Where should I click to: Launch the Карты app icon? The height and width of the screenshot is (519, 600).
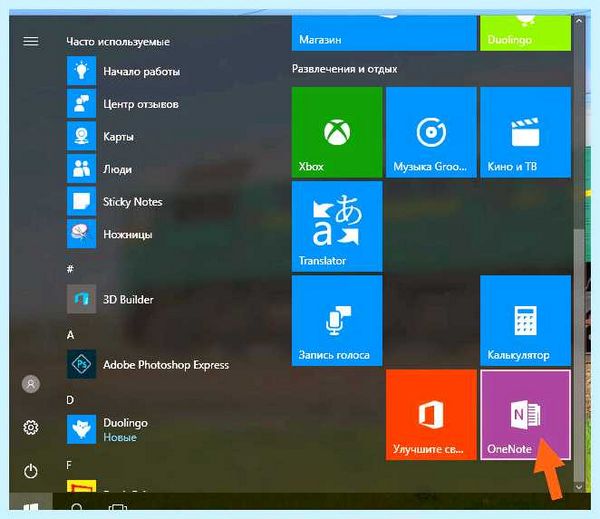[81, 136]
